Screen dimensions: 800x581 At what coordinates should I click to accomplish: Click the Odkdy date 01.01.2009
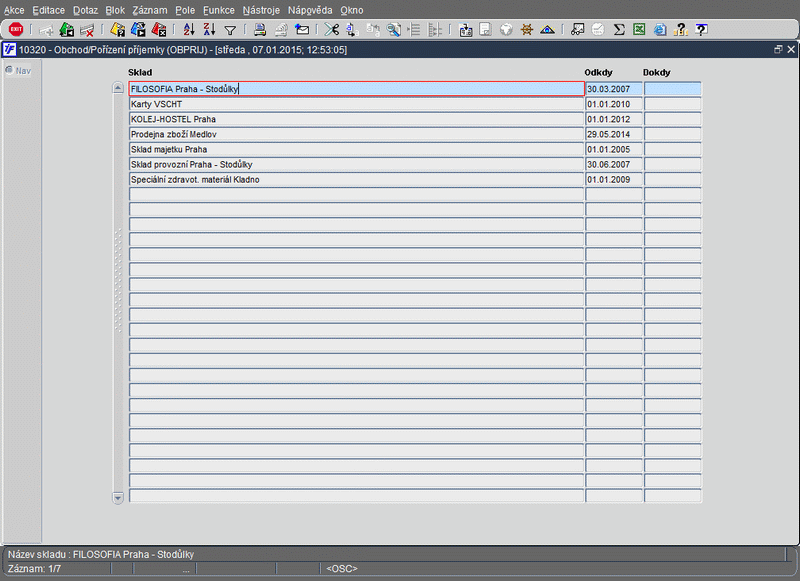coord(614,180)
